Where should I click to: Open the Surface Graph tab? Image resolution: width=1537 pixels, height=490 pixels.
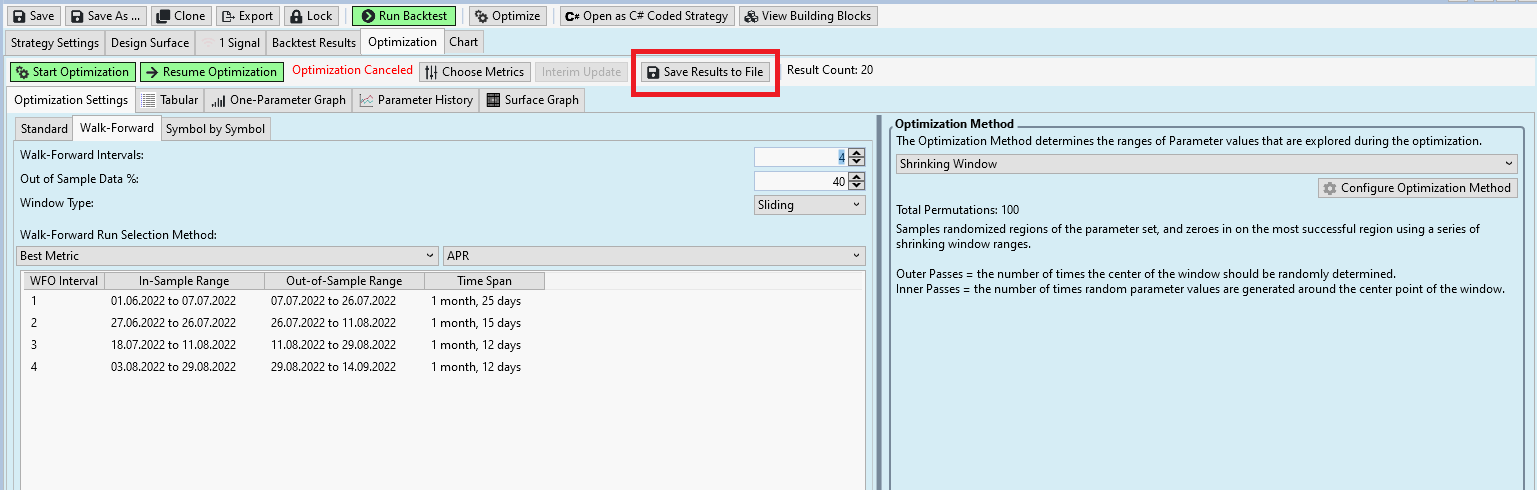pos(532,100)
